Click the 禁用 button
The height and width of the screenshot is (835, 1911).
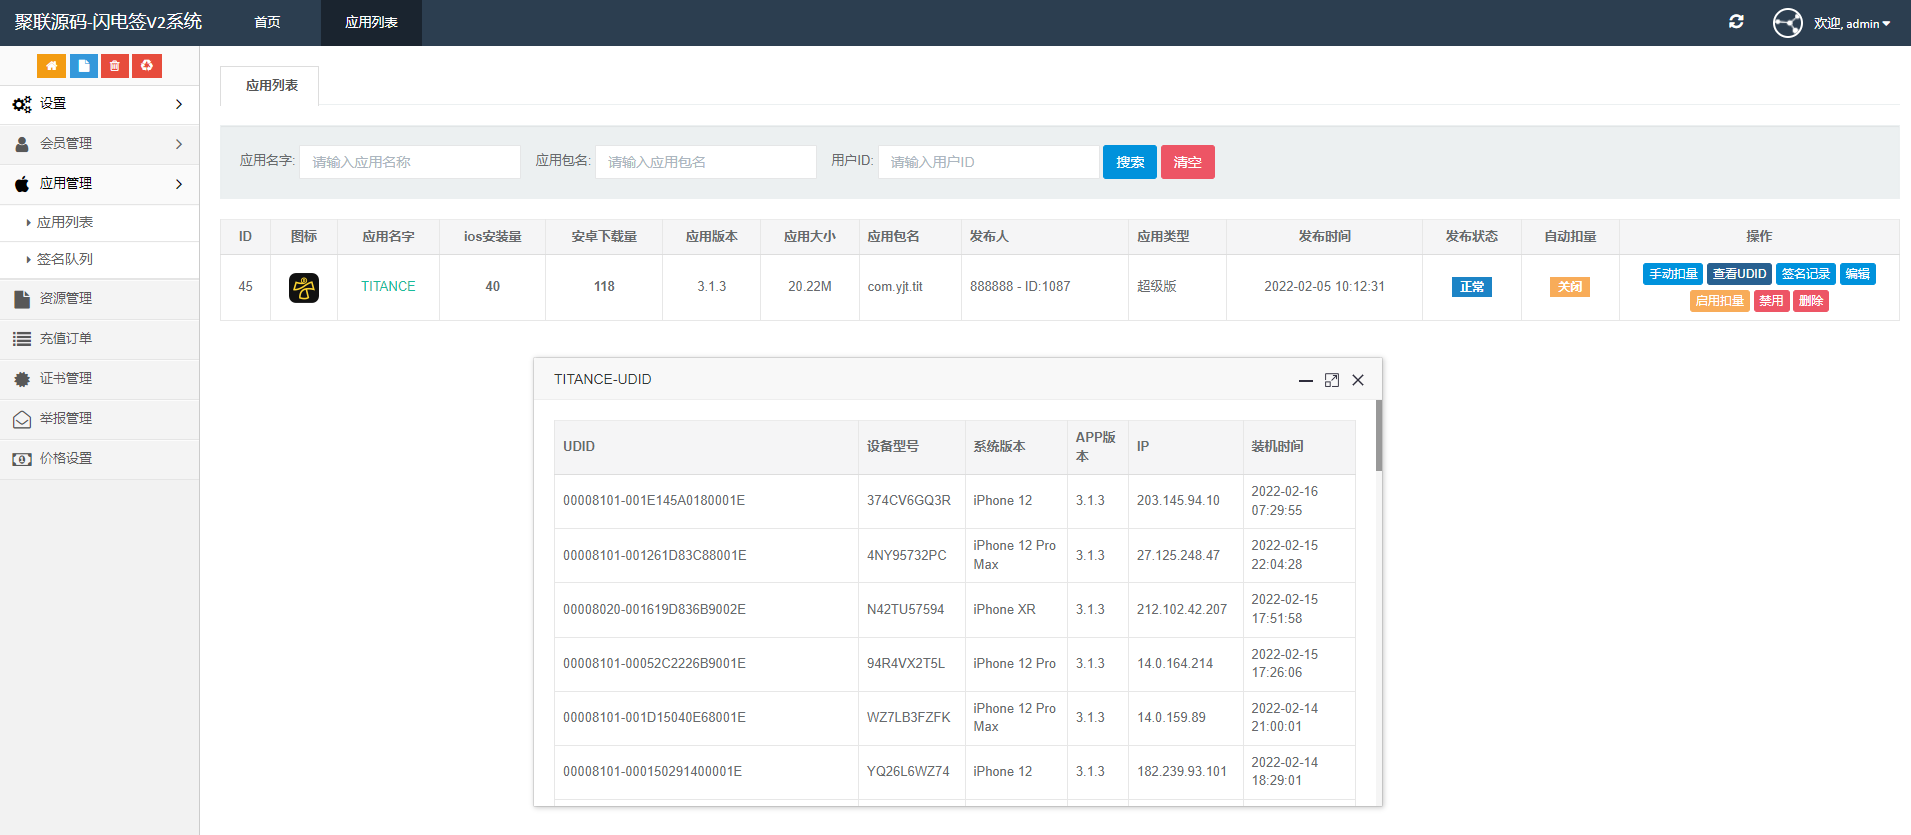pos(1771,301)
